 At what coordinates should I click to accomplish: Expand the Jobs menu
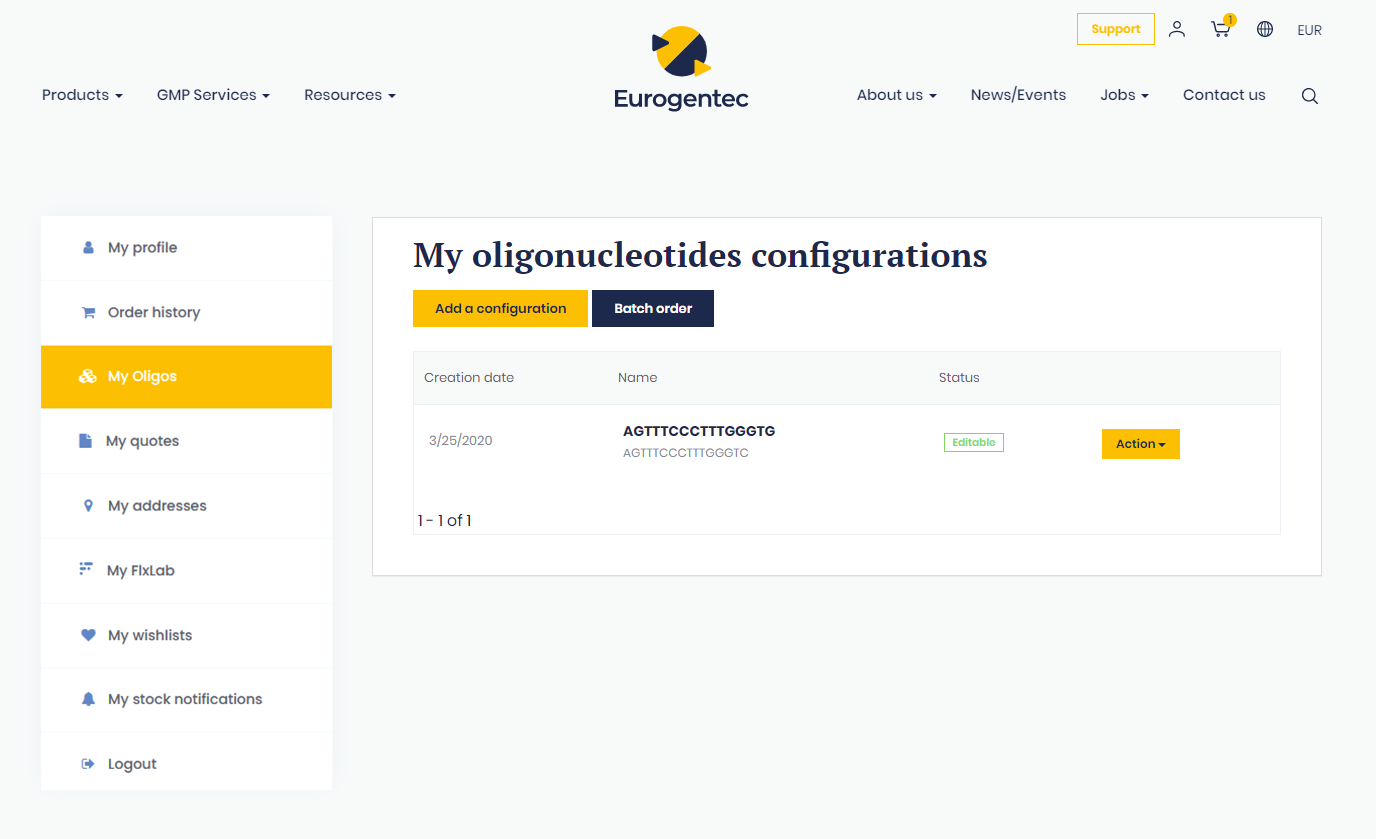pos(1125,95)
